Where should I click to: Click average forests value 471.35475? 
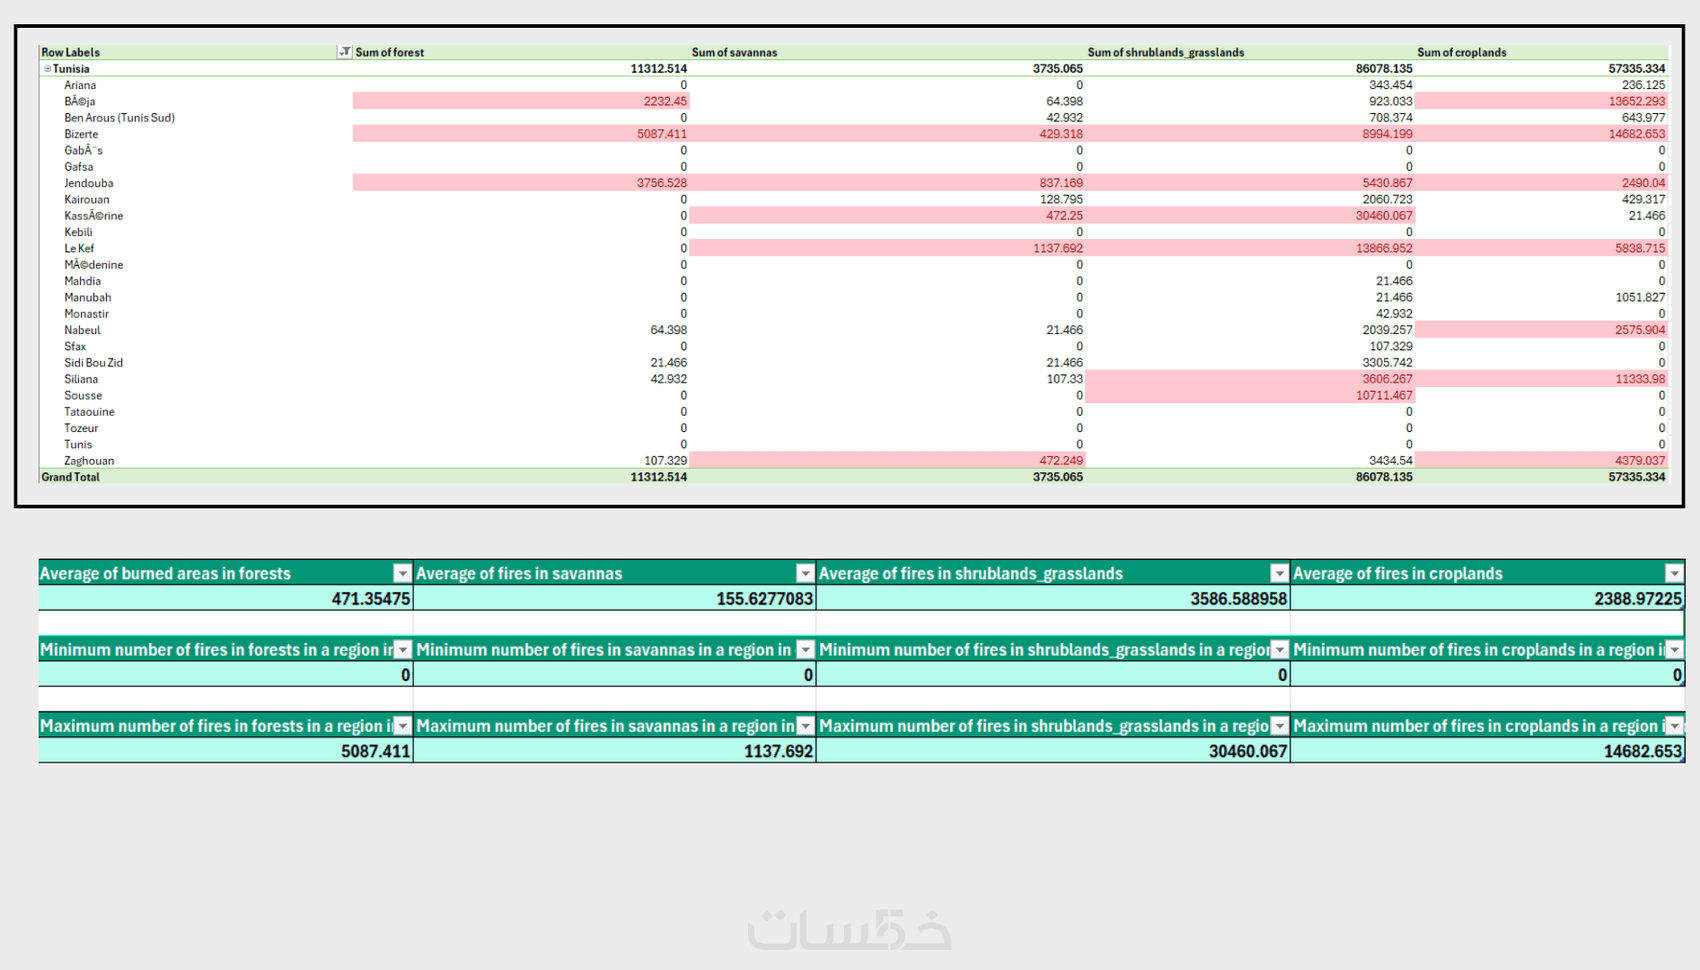coord(371,599)
